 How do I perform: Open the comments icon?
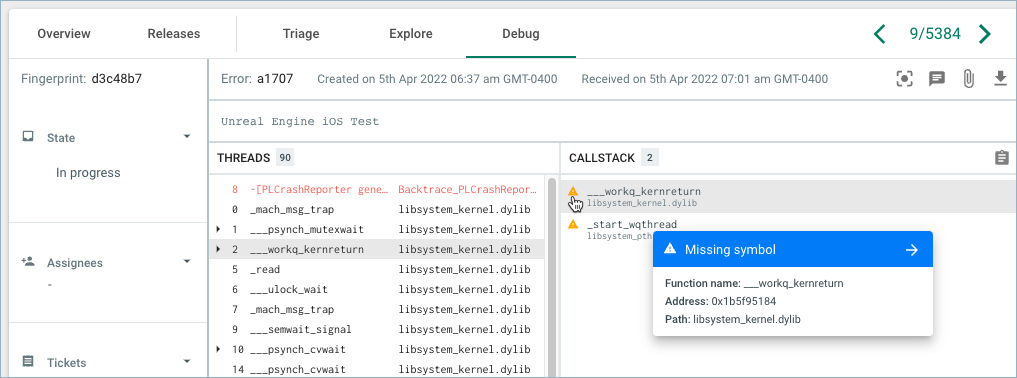pyautogui.click(x=936, y=79)
